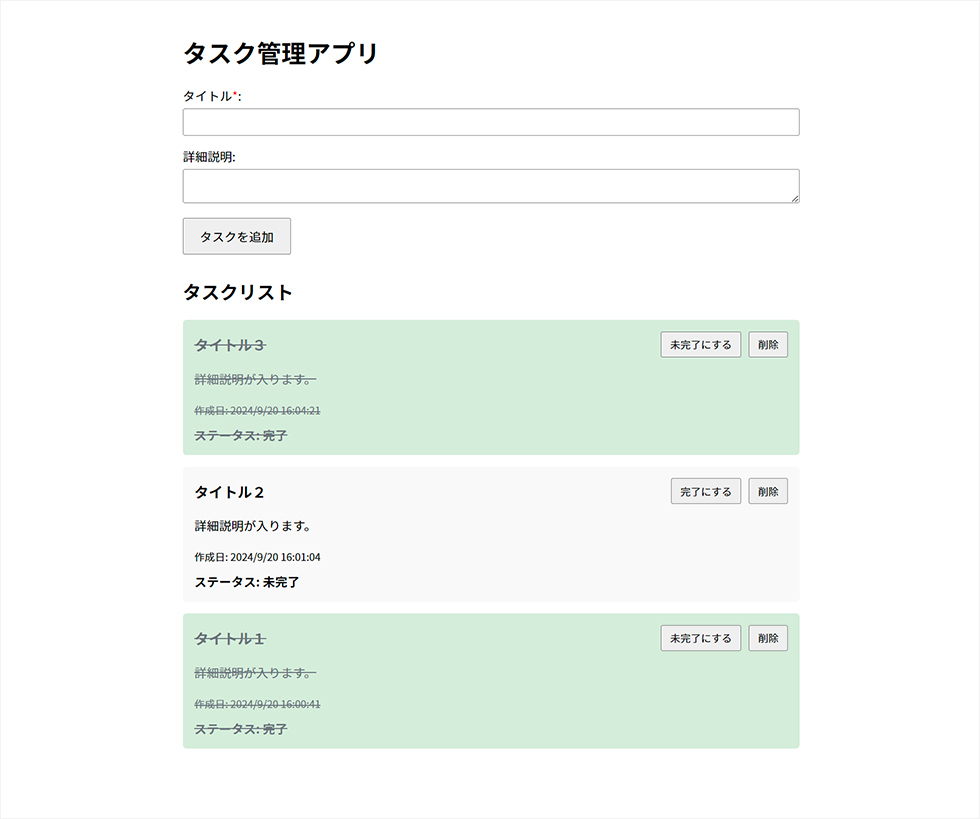Screen dimensions: 980x819
Task: Delete the タイトル1 task
Action: pos(768,638)
